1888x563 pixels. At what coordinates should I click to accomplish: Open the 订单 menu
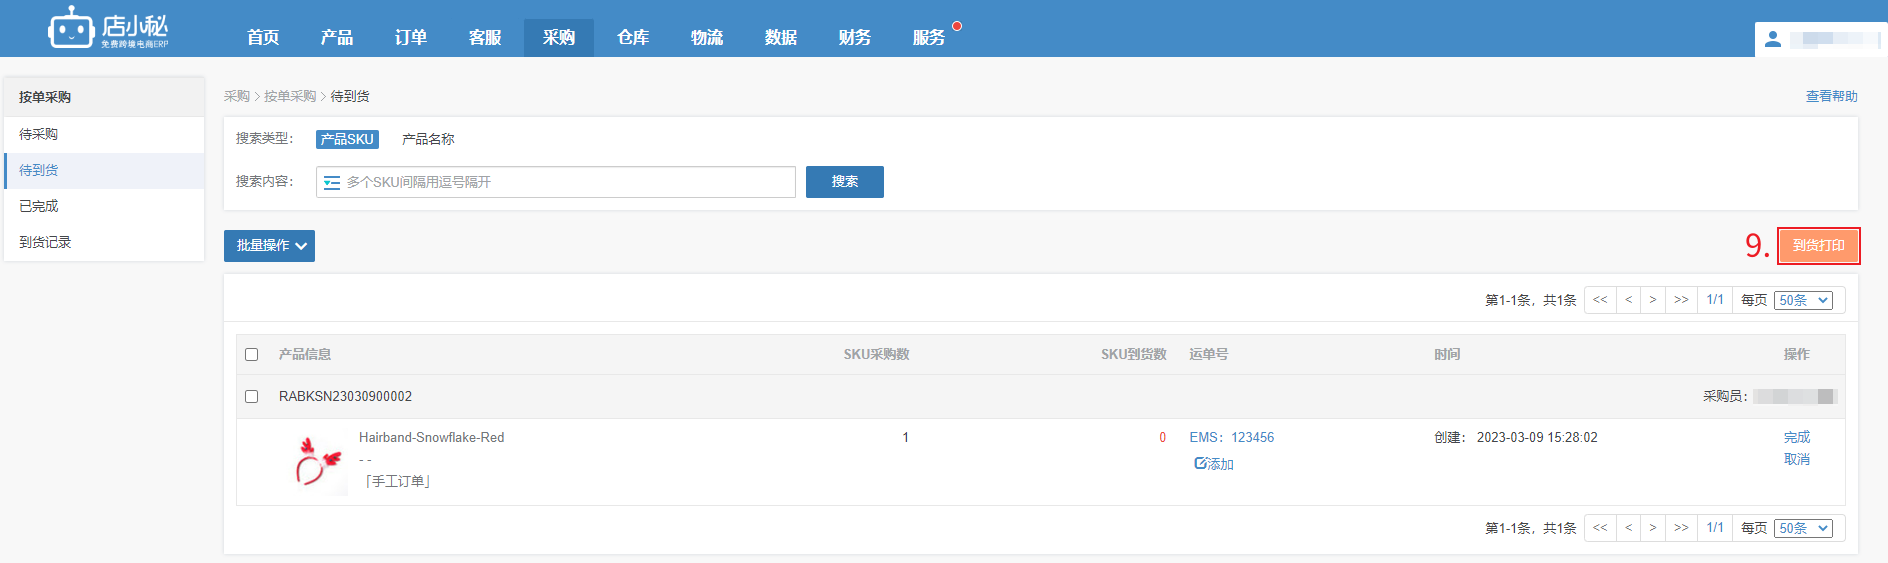[x=411, y=38]
